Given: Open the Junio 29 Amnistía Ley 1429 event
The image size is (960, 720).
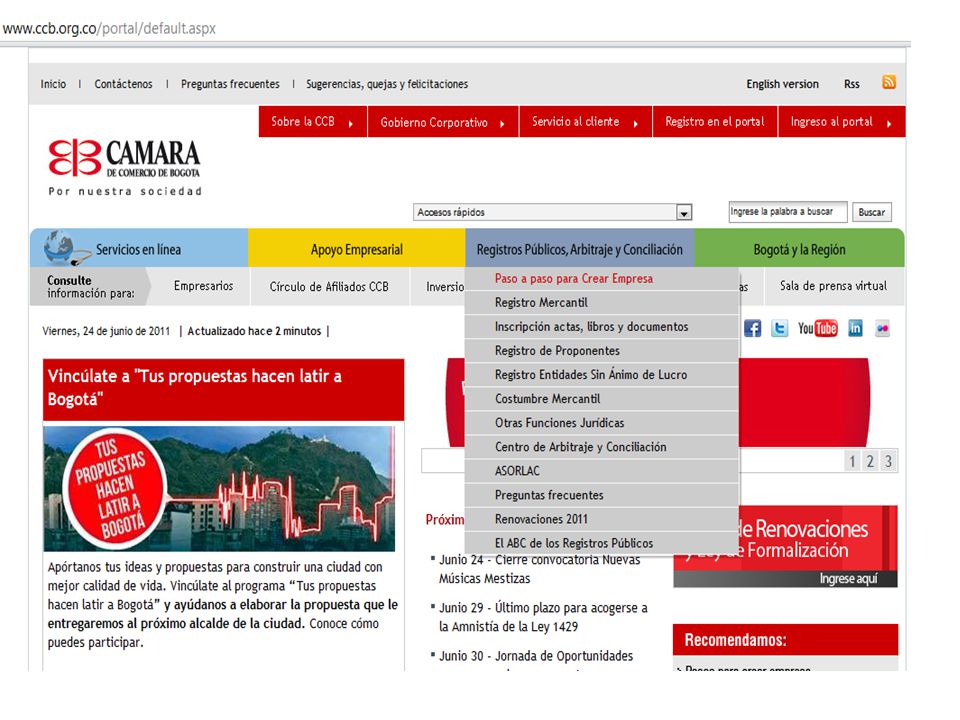Looking at the screenshot, I should point(542,617).
